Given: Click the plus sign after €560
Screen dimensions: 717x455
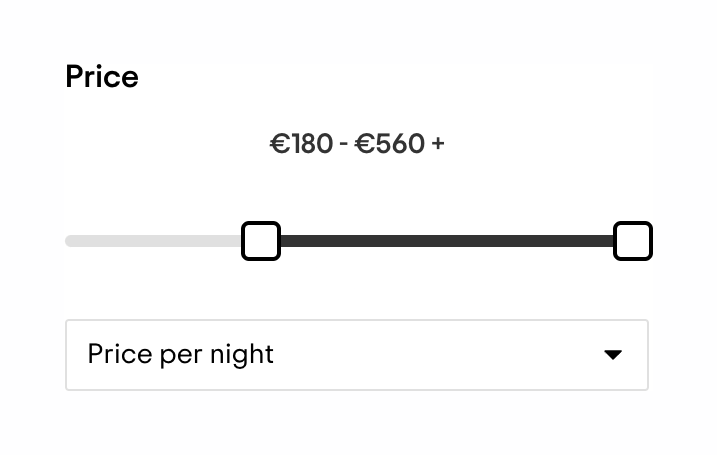Looking at the screenshot, I should [438, 144].
